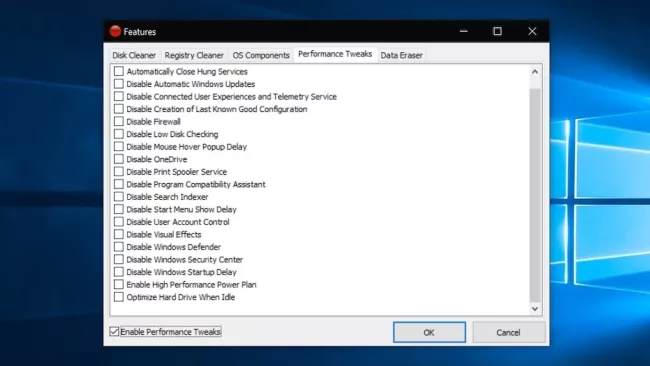Tick the Disable Firewall checkbox
The image size is (650, 366).
(x=119, y=121)
